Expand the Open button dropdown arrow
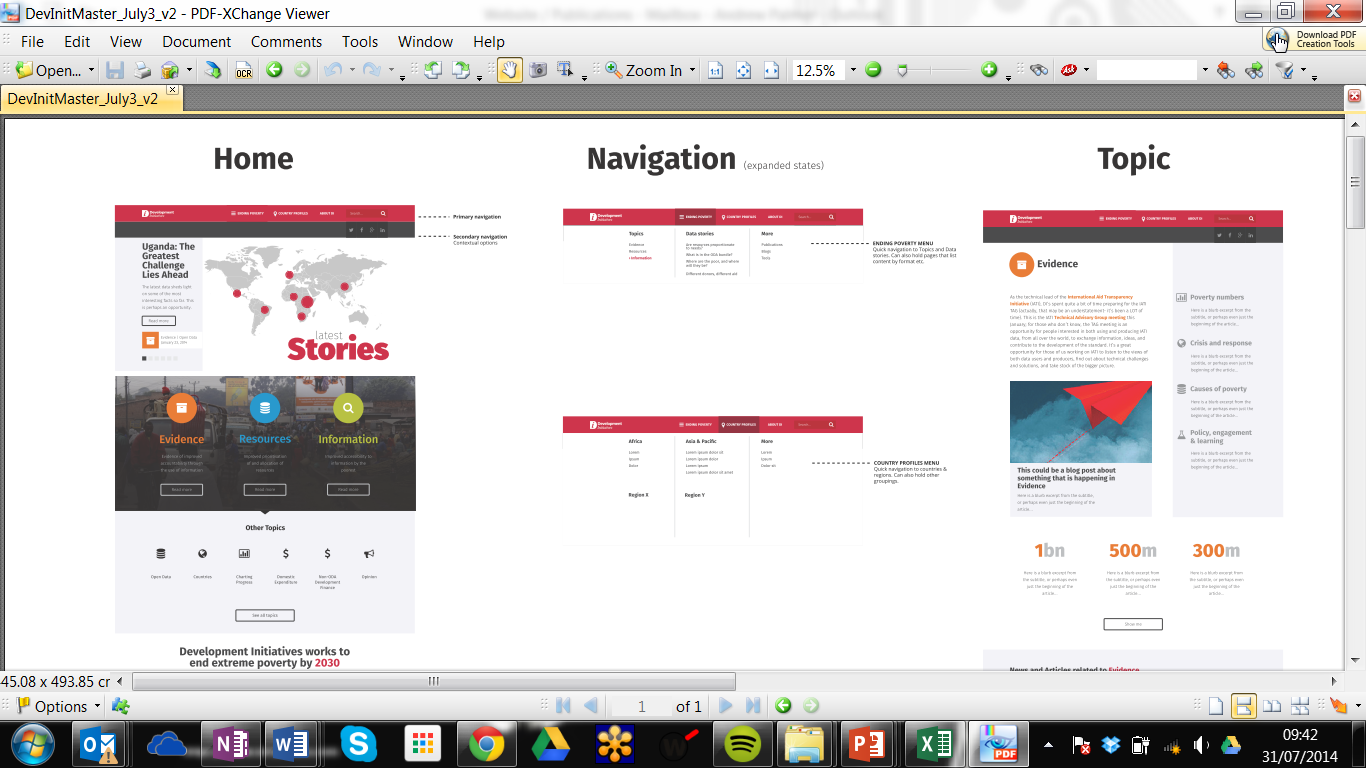The width and height of the screenshot is (1366, 768). point(92,70)
